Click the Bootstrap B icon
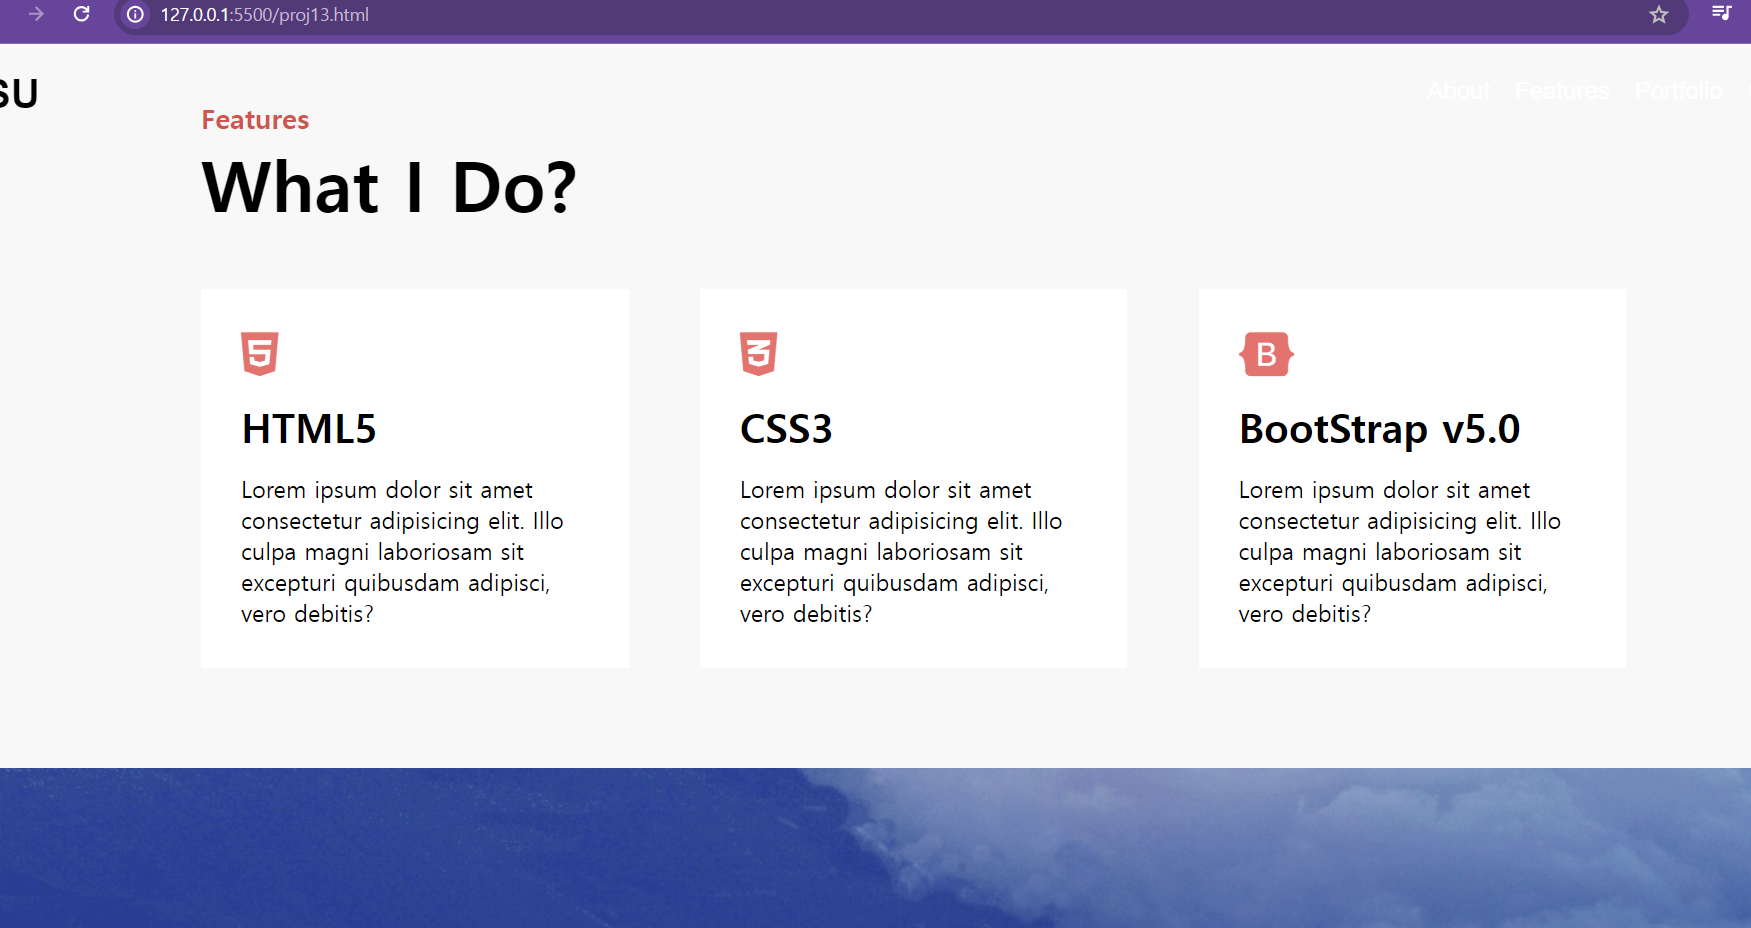 1266,354
